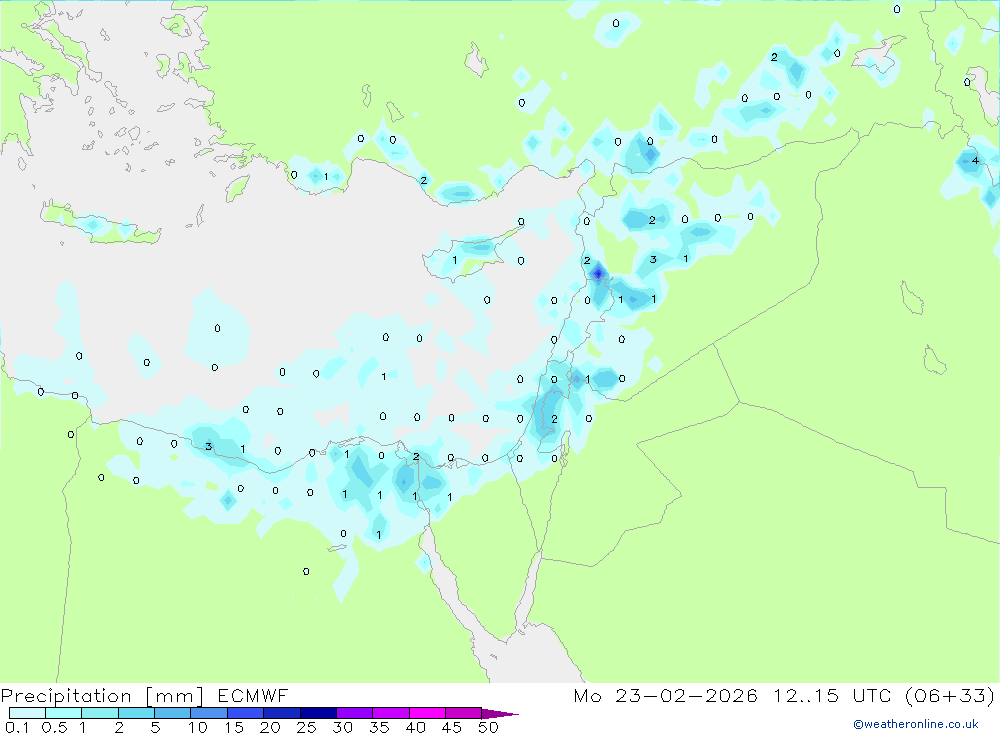This screenshot has height=733, width=1000.
Task: Select the 2–5 mm legend color swatch
Action: pyautogui.click(x=136, y=713)
